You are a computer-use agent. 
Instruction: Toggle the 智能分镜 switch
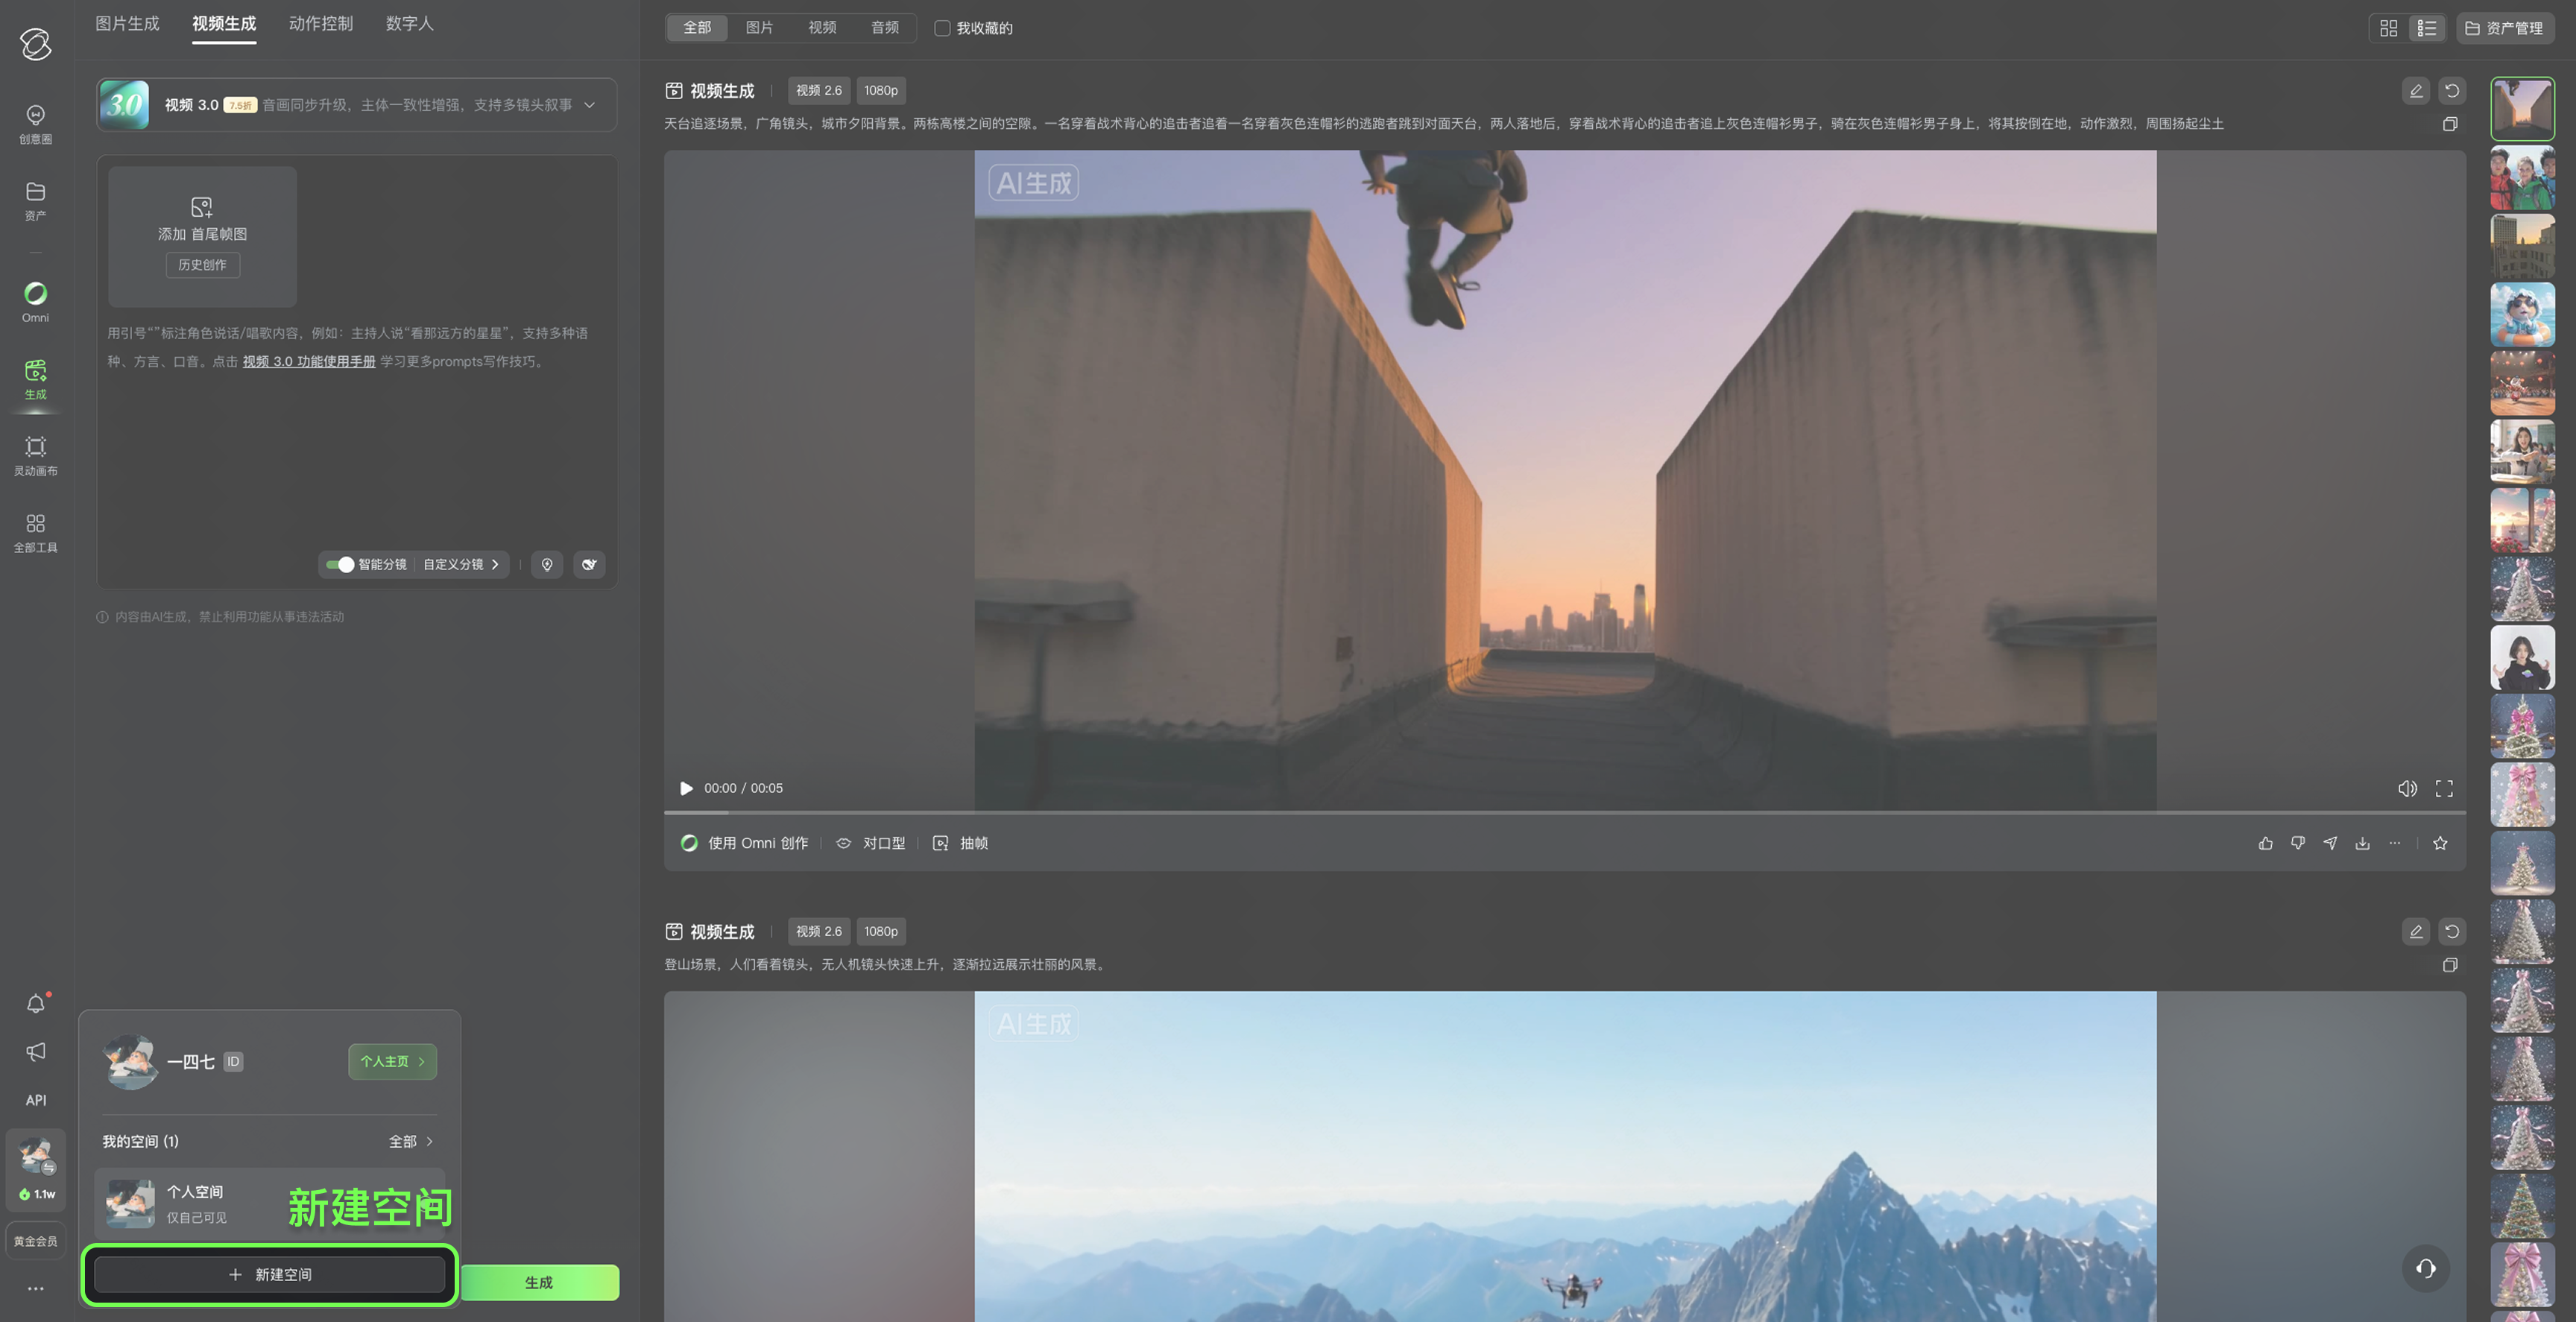tap(340, 564)
